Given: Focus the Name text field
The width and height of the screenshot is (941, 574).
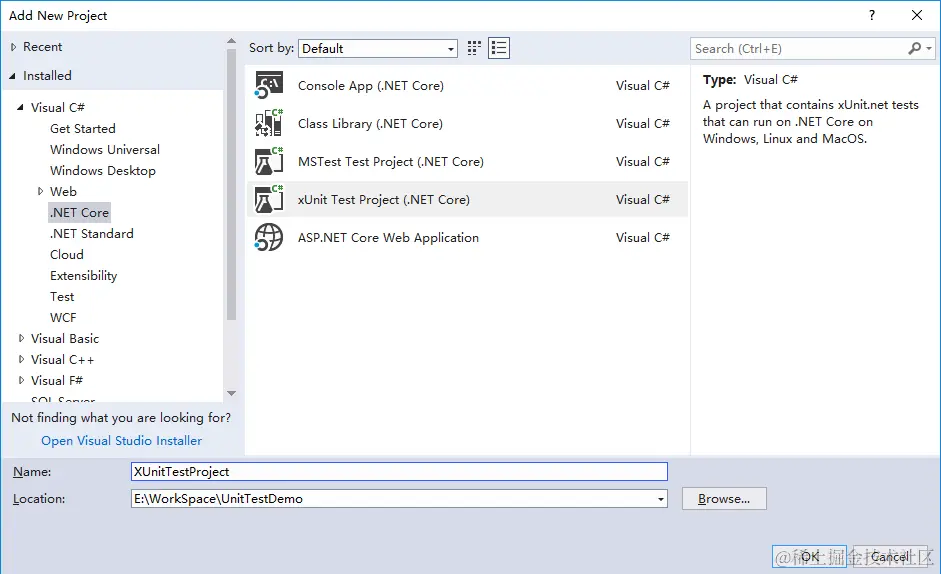Looking at the screenshot, I should click(399, 471).
